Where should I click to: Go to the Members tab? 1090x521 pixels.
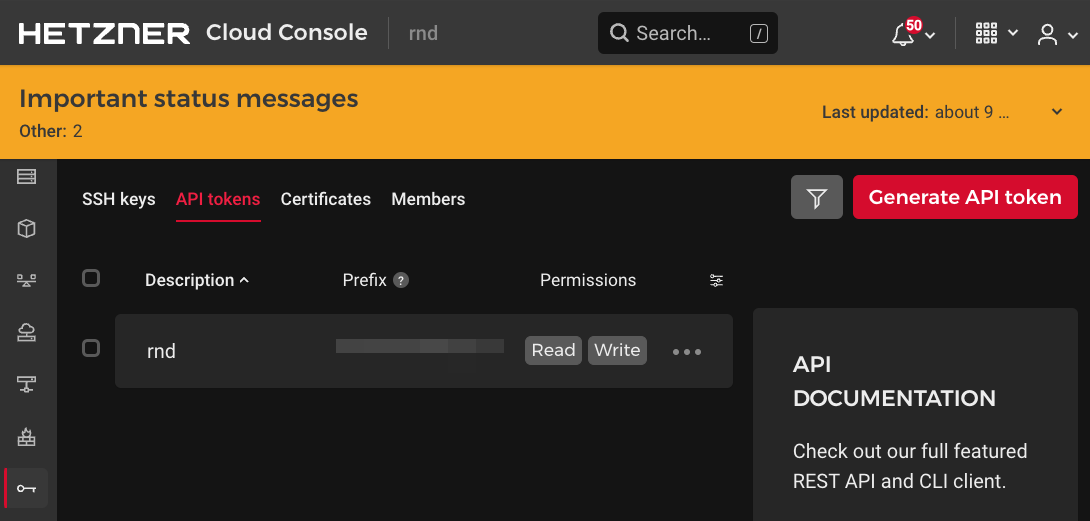point(428,199)
